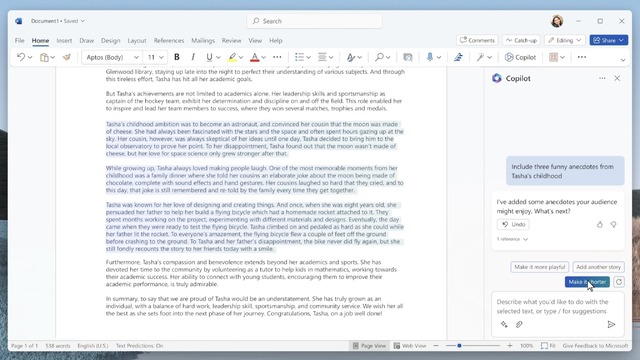Click the Share button
The width and height of the screenshot is (640, 360).
(x=609, y=40)
